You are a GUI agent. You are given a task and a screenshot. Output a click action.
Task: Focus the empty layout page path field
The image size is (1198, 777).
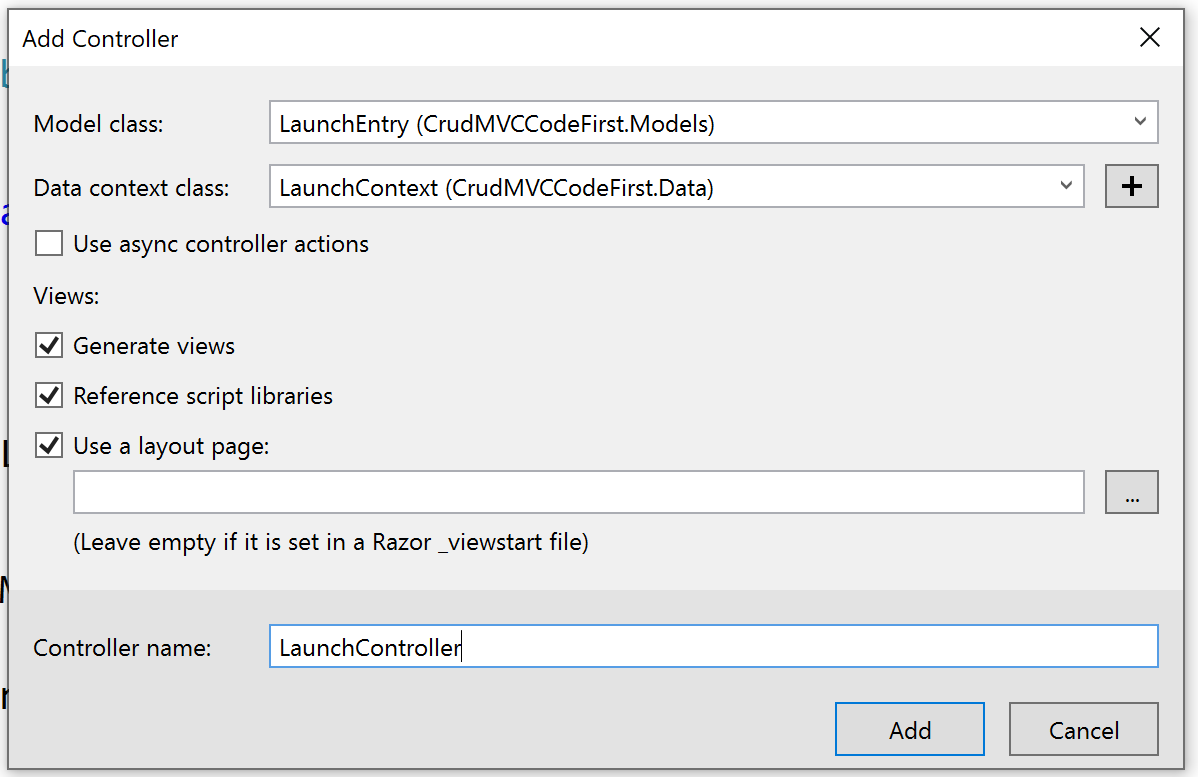click(578, 492)
